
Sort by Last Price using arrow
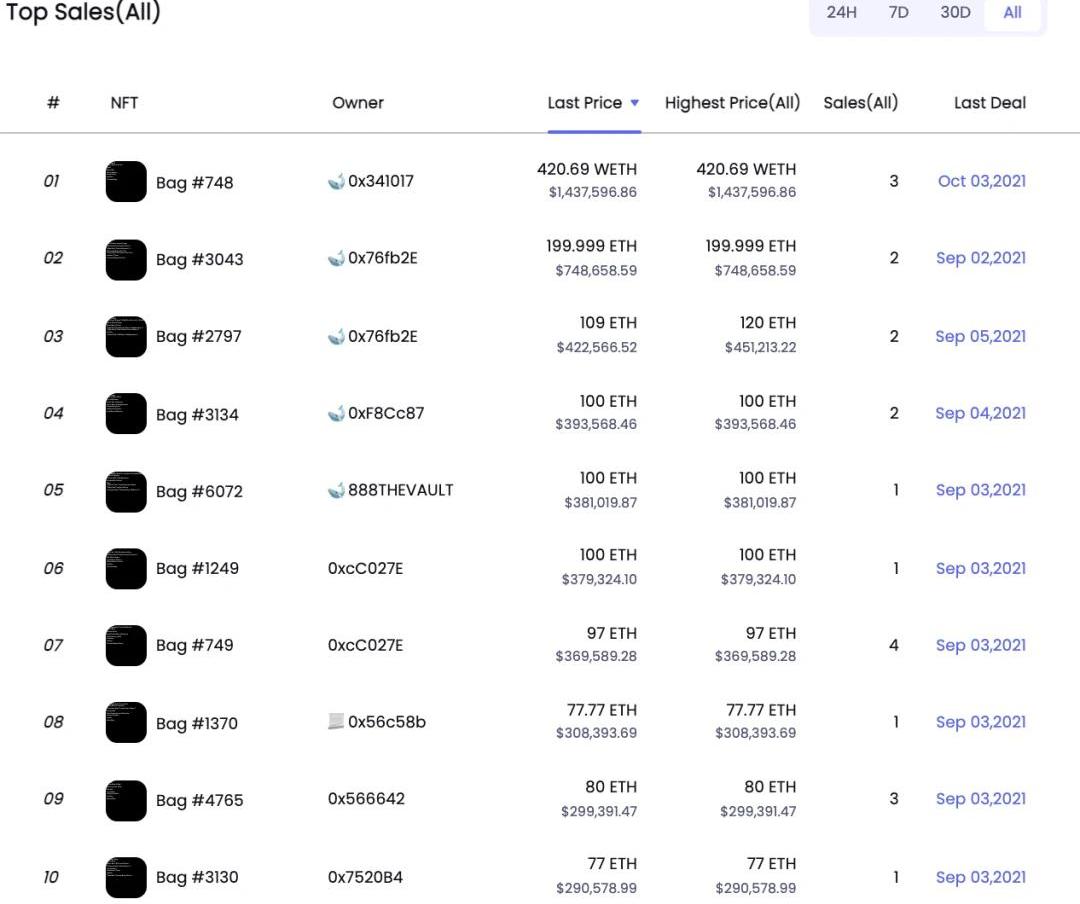tap(634, 103)
